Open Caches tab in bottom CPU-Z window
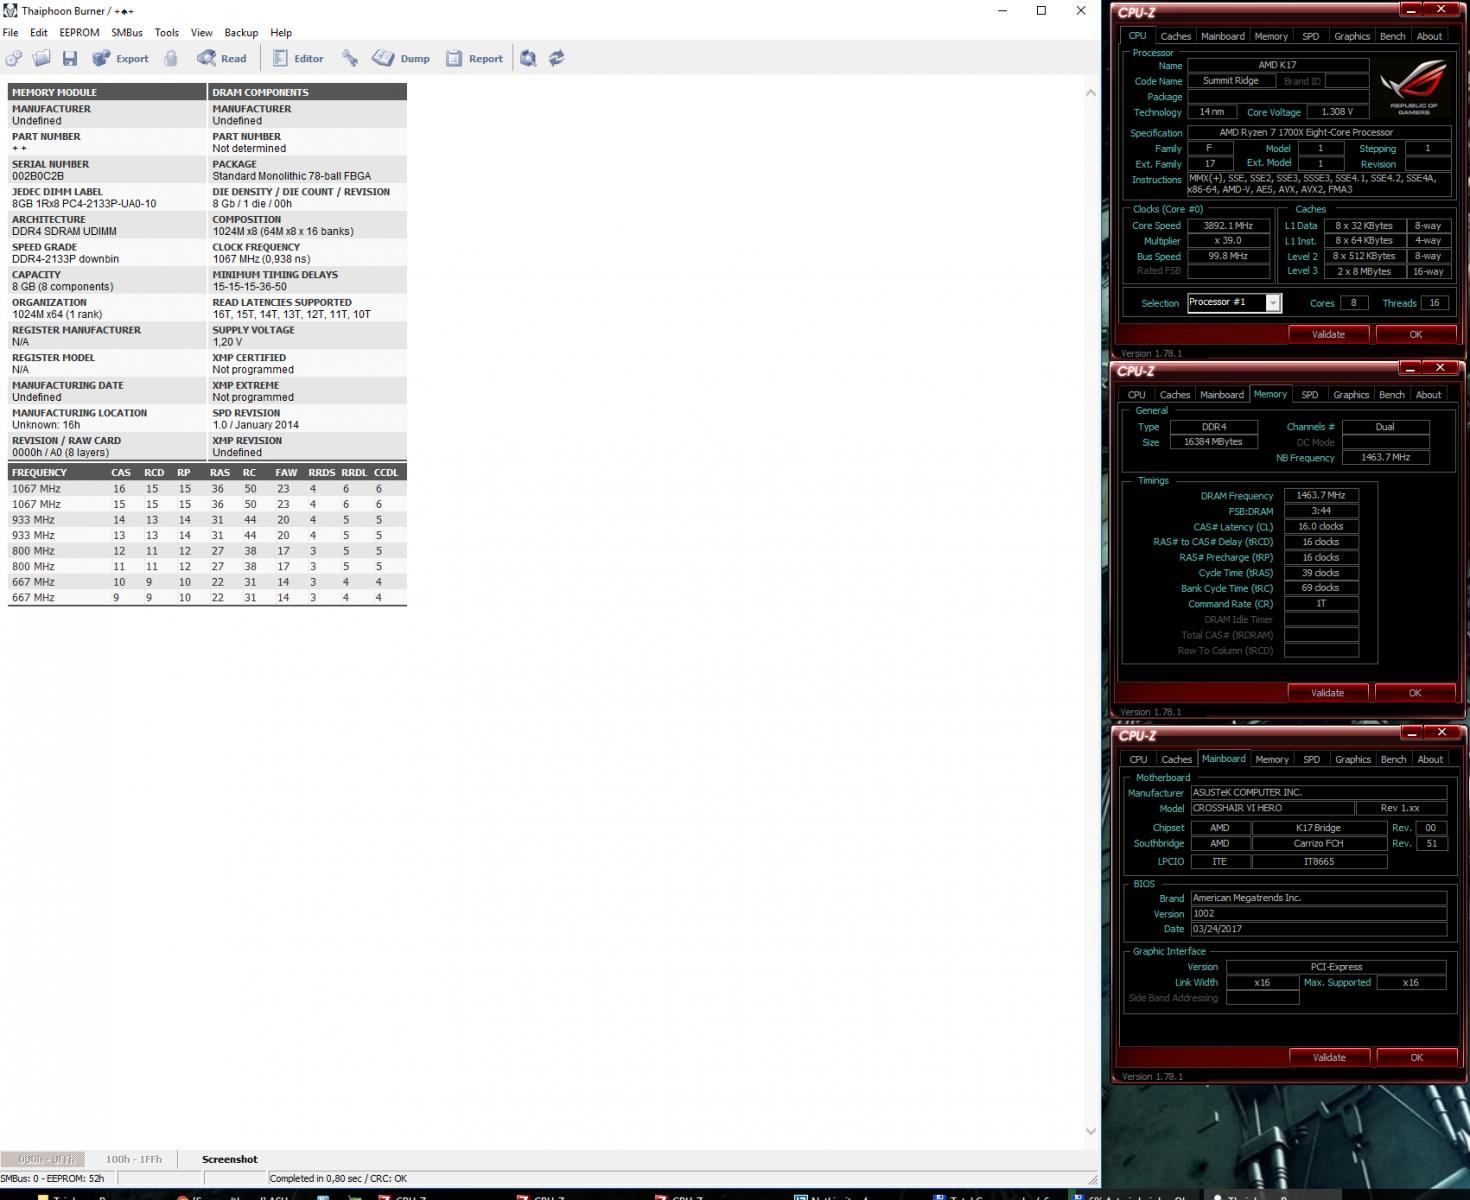Screen dimensions: 1470x1200 (1177, 760)
